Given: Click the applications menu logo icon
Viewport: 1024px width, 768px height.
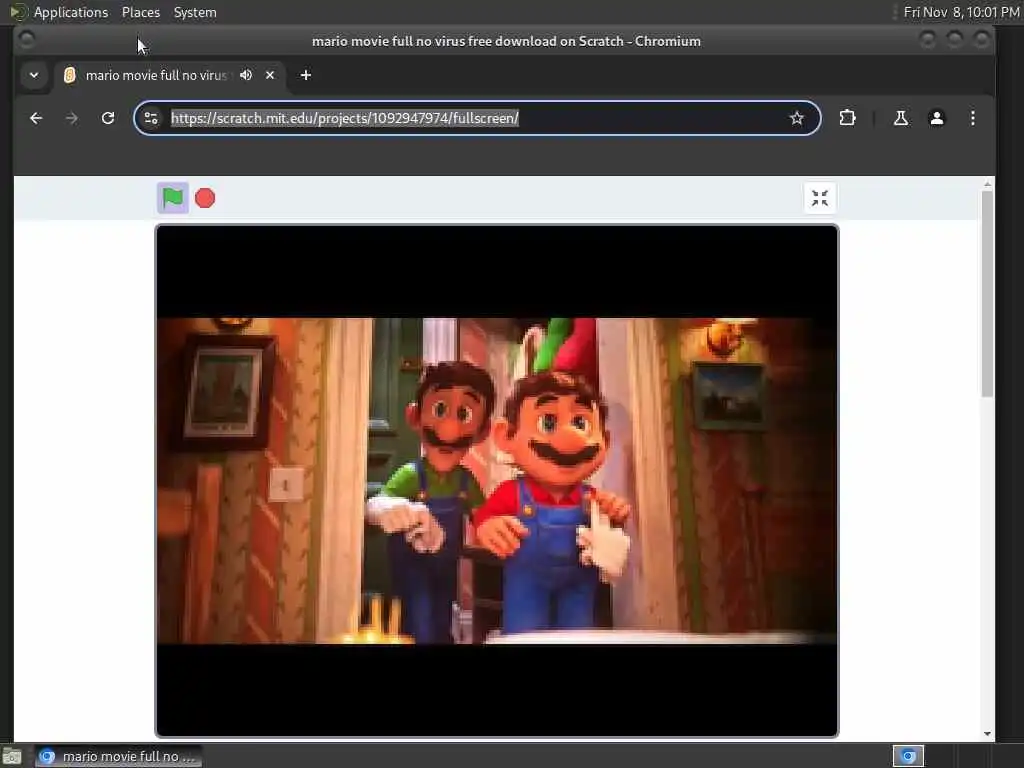Looking at the screenshot, I should (17, 12).
